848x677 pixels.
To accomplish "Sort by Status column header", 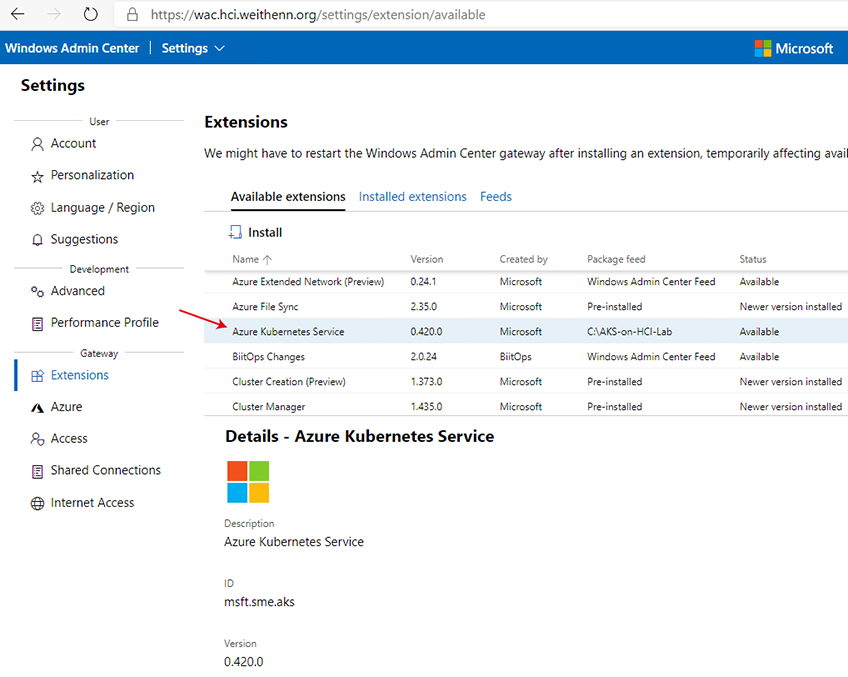I will coord(752,259).
